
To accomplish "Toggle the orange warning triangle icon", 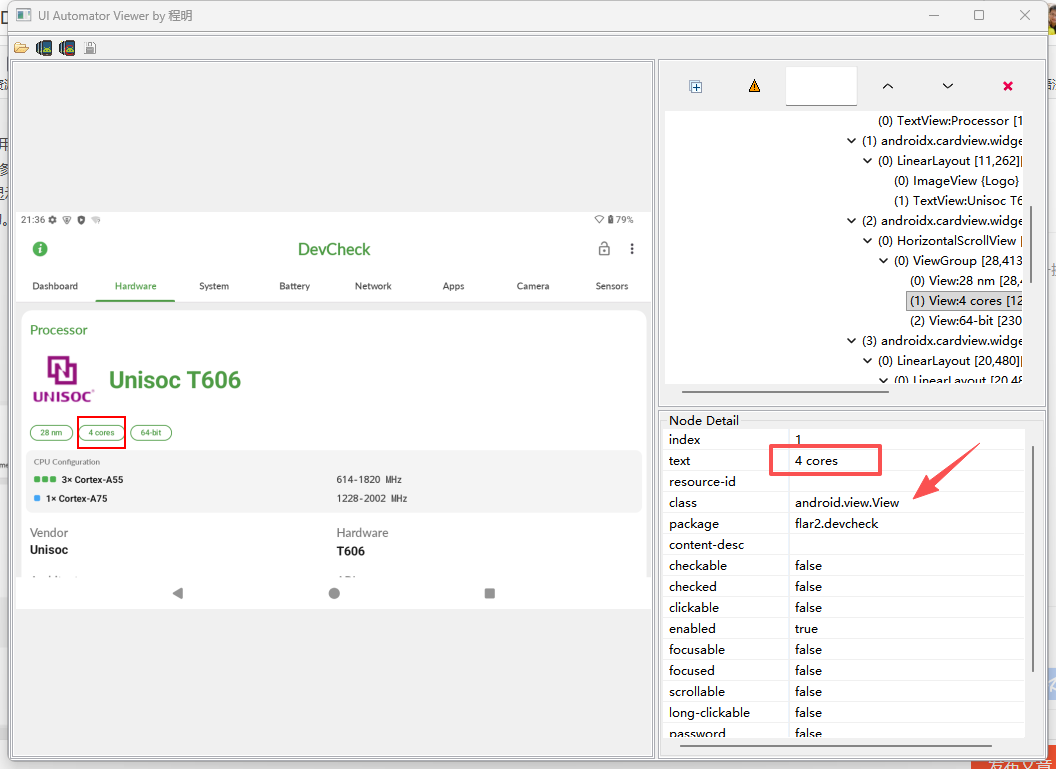I will (x=754, y=86).
